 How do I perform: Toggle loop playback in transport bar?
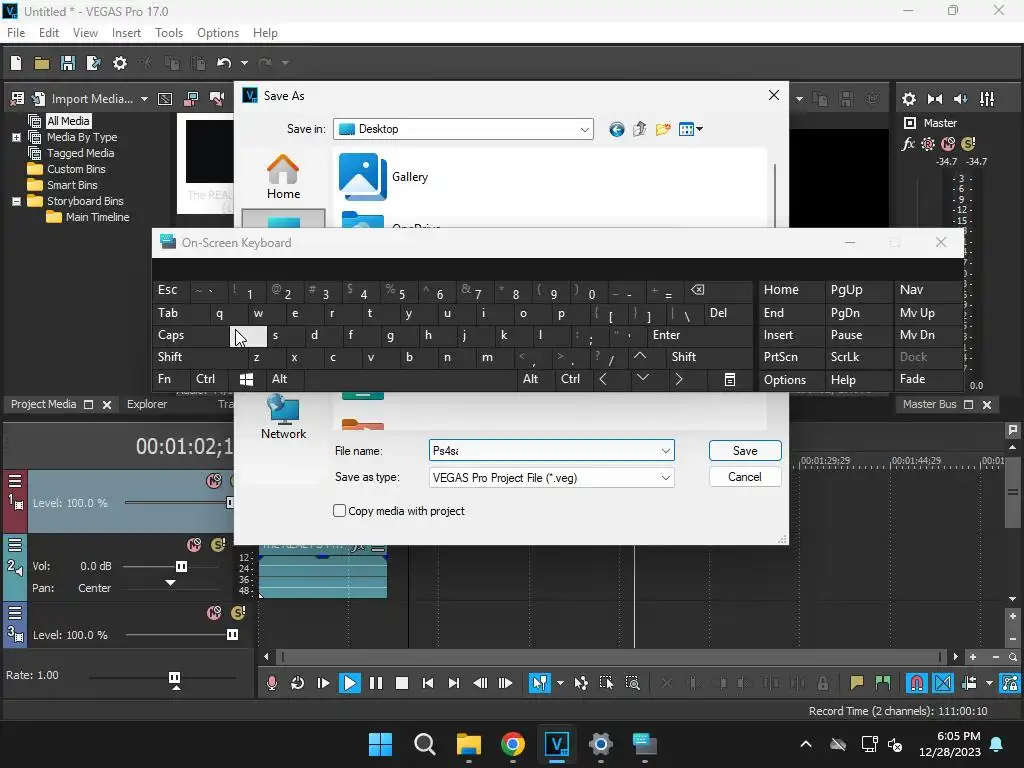coord(297,683)
